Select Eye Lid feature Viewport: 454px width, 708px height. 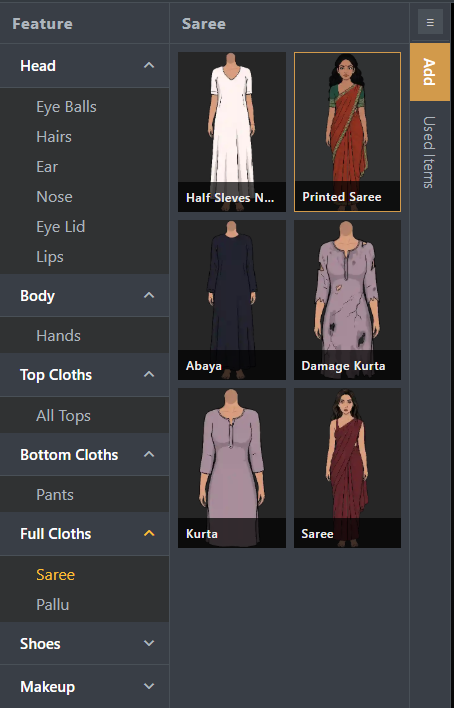(61, 227)
